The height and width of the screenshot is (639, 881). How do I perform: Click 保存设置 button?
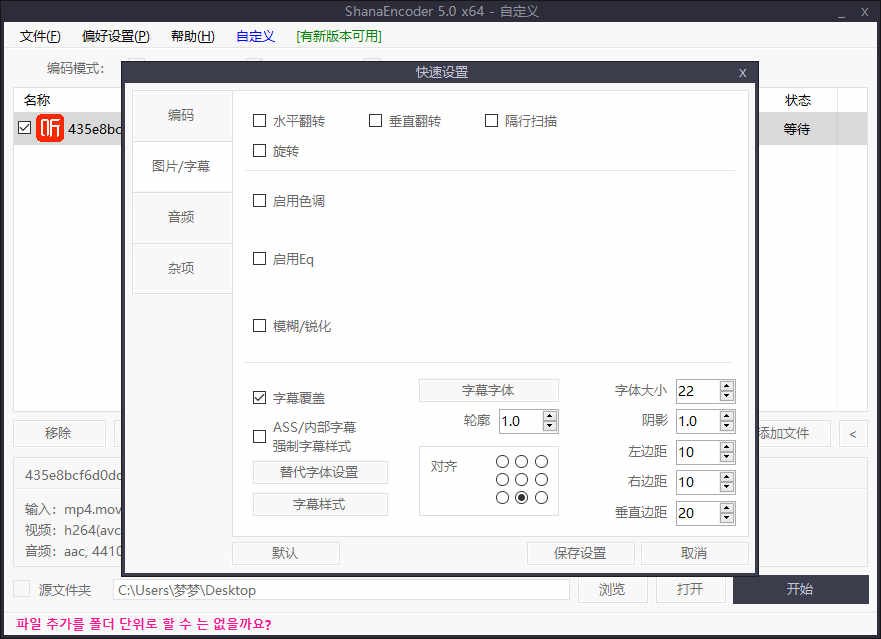click(x=580, y=553)
